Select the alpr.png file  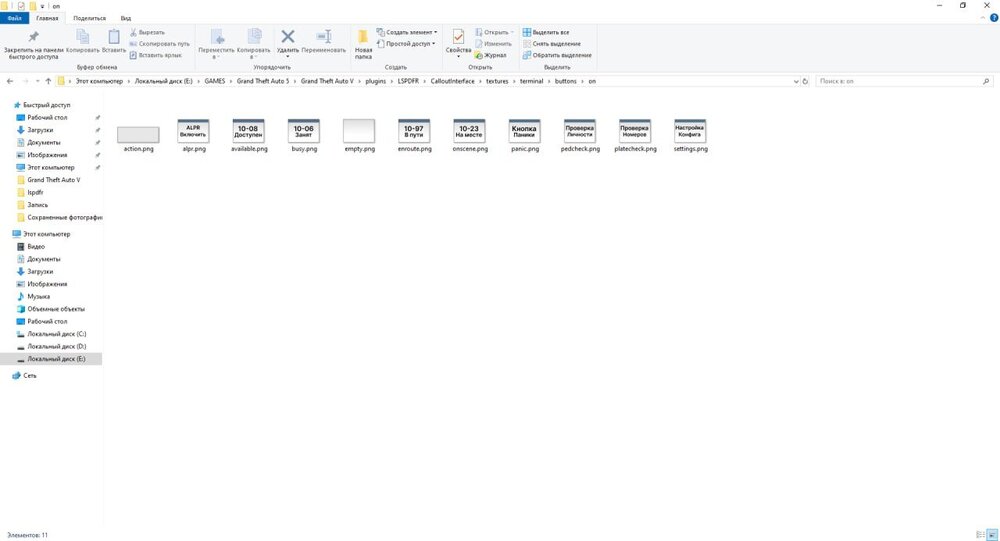(x=194, y=135)
